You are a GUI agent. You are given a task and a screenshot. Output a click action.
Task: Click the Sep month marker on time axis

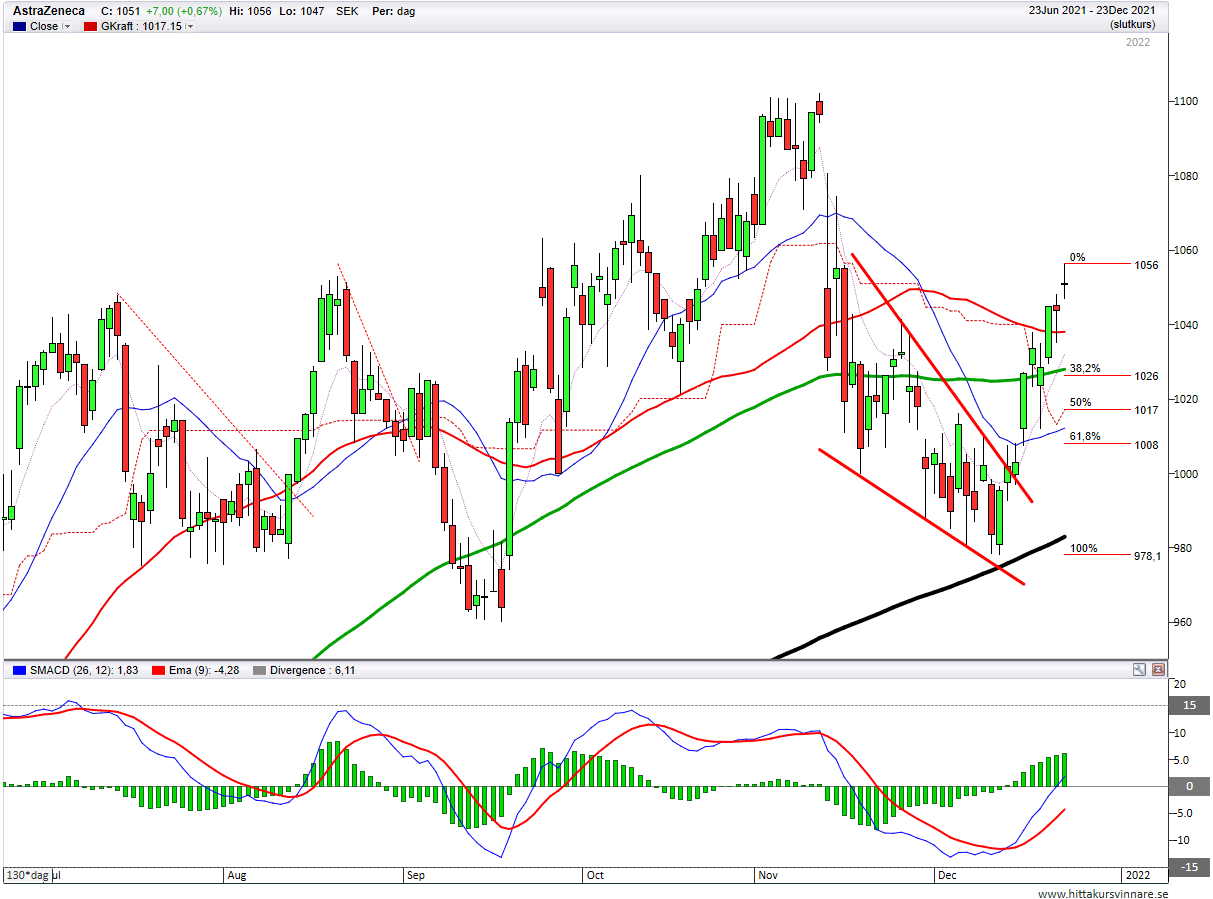[x=415, y=874]
